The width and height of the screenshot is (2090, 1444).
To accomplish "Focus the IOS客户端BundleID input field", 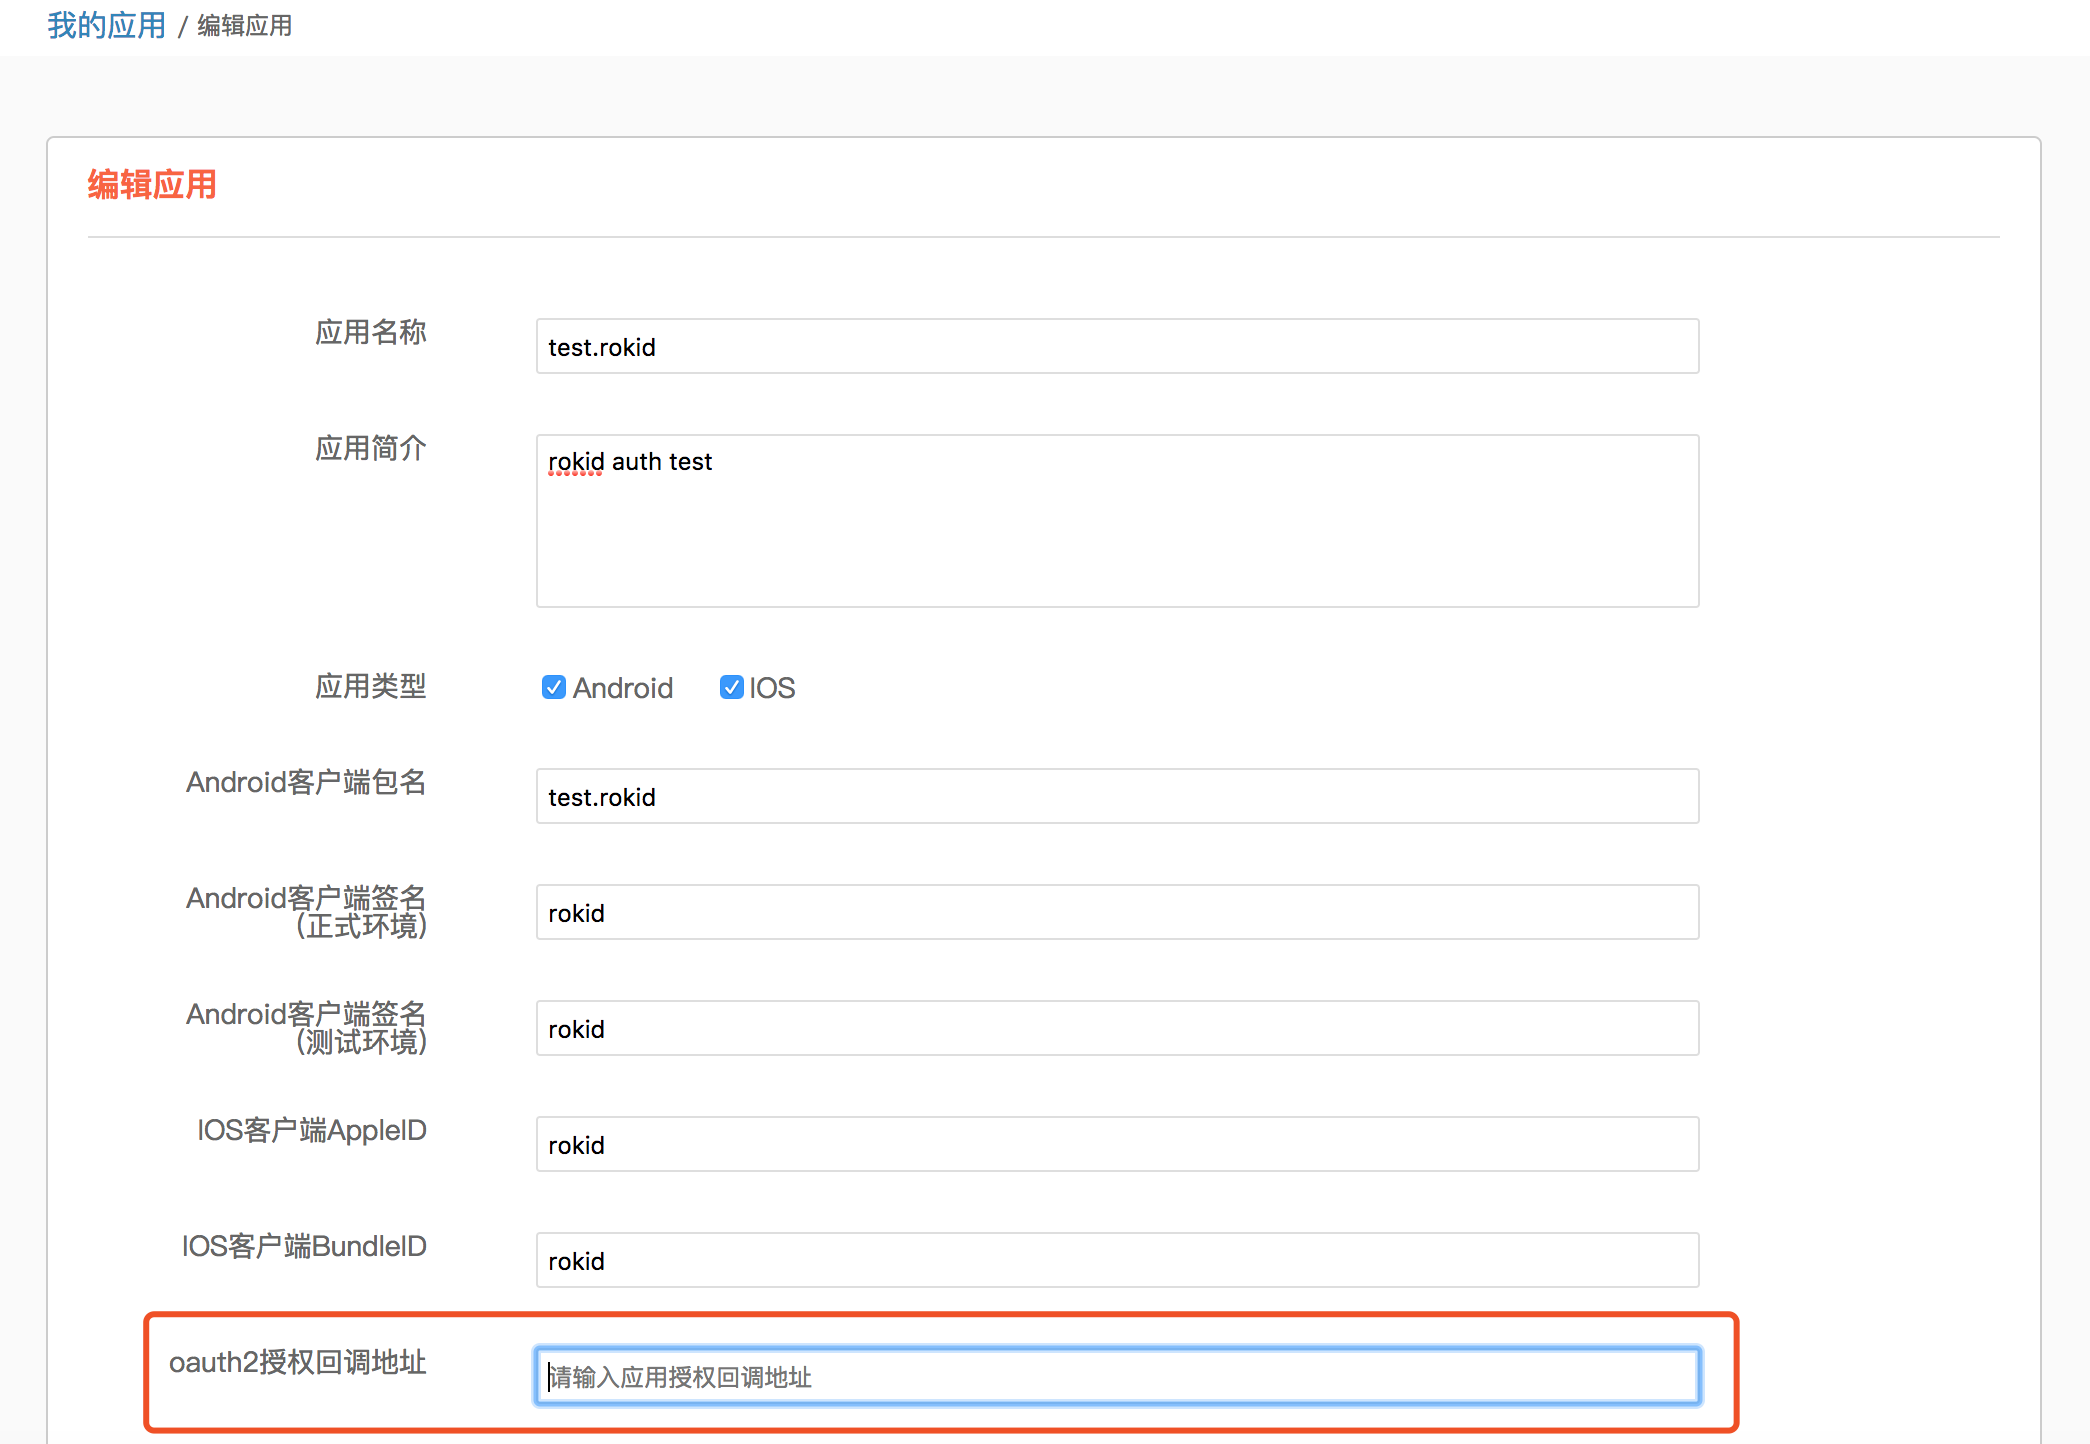I will pos(1117,1260).
